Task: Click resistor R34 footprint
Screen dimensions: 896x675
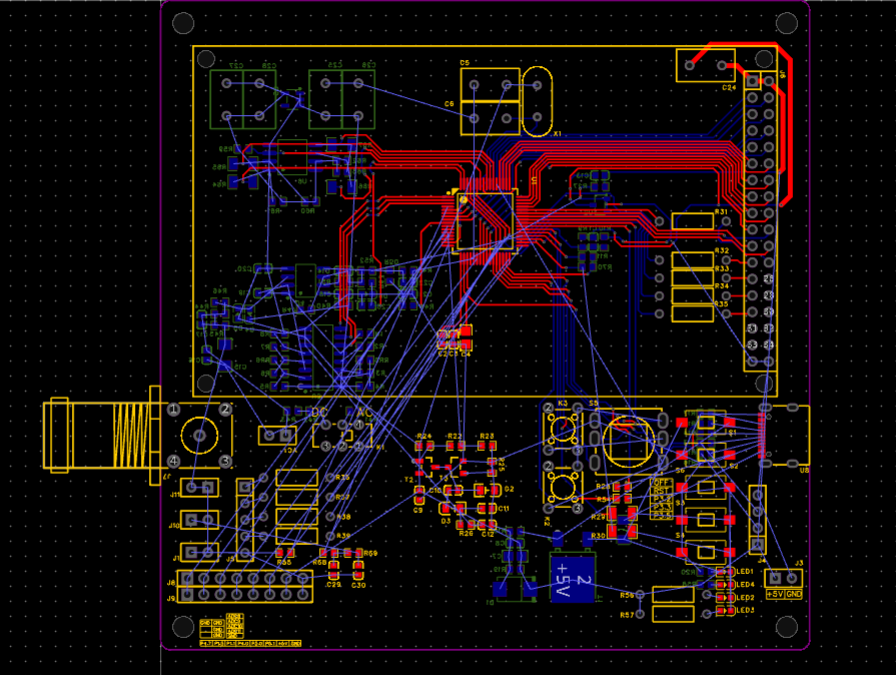Action: pyautogui.click(x=693, y=295)
